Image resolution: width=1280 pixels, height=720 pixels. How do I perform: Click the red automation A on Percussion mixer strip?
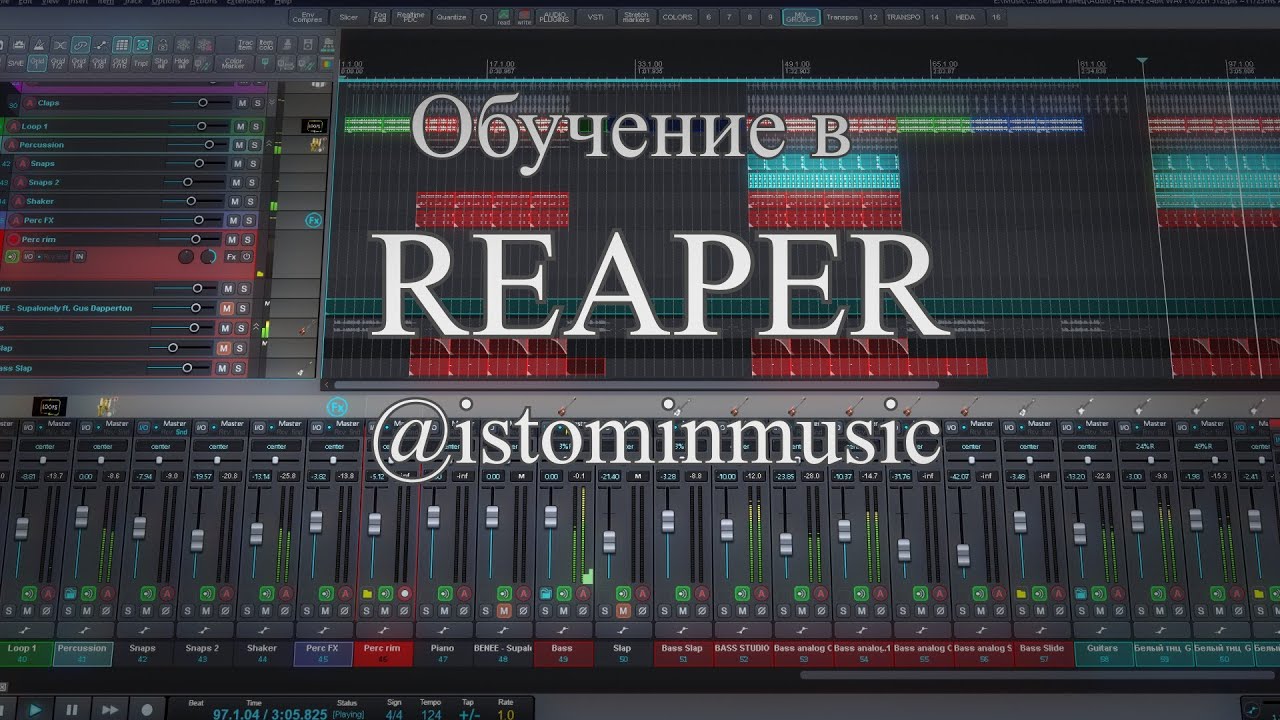point(106,593)
